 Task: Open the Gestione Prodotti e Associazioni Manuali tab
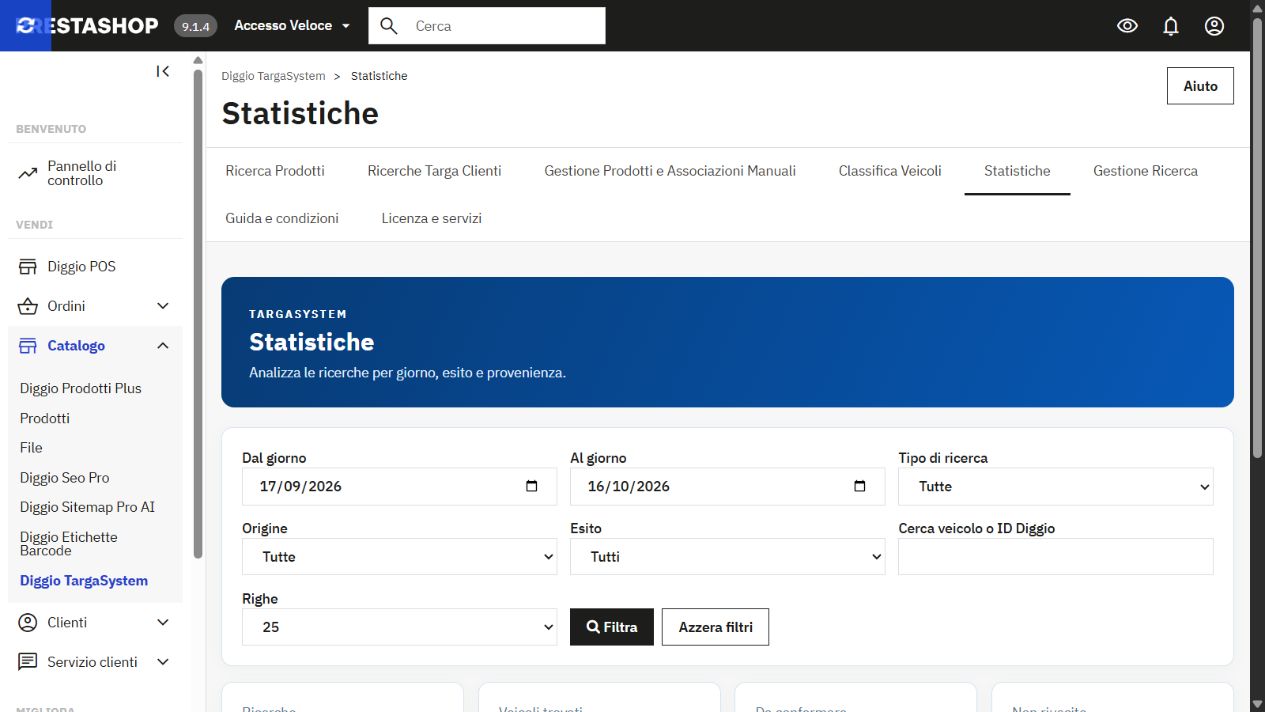click(x=670, y=171)
